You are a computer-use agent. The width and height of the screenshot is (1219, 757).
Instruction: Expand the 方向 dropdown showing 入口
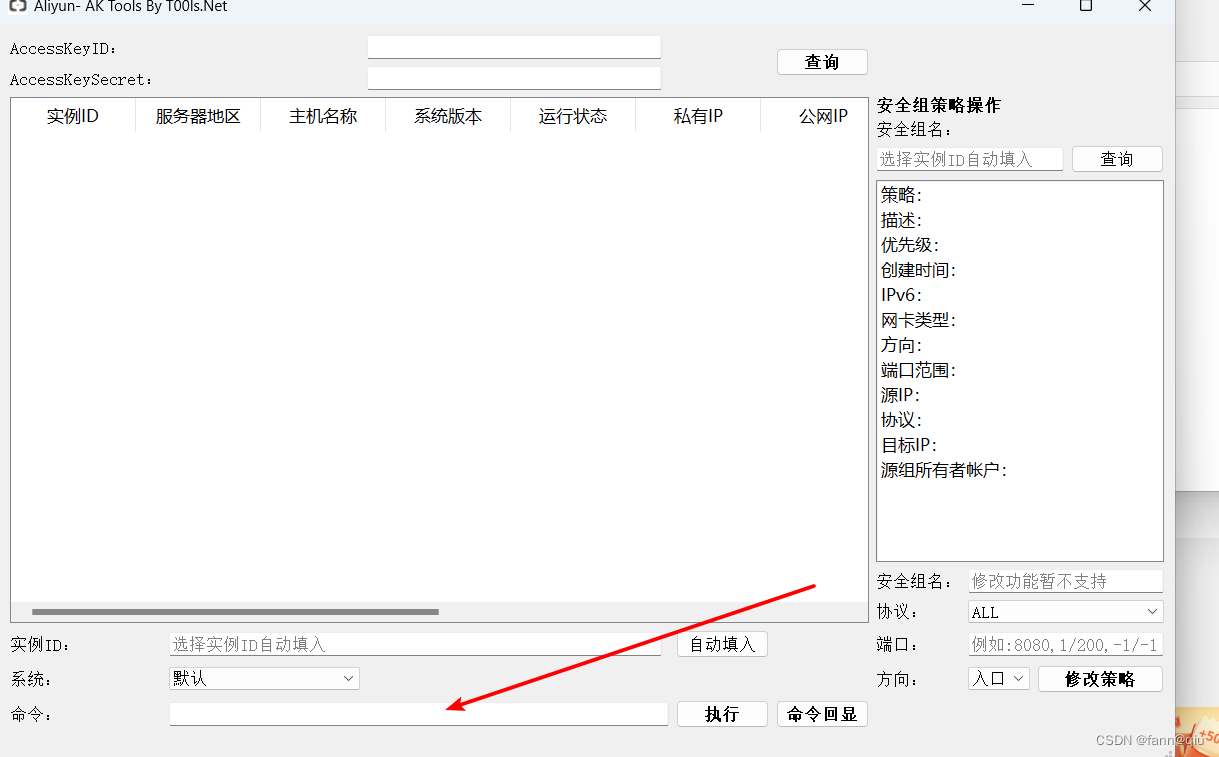coord(998,678)
